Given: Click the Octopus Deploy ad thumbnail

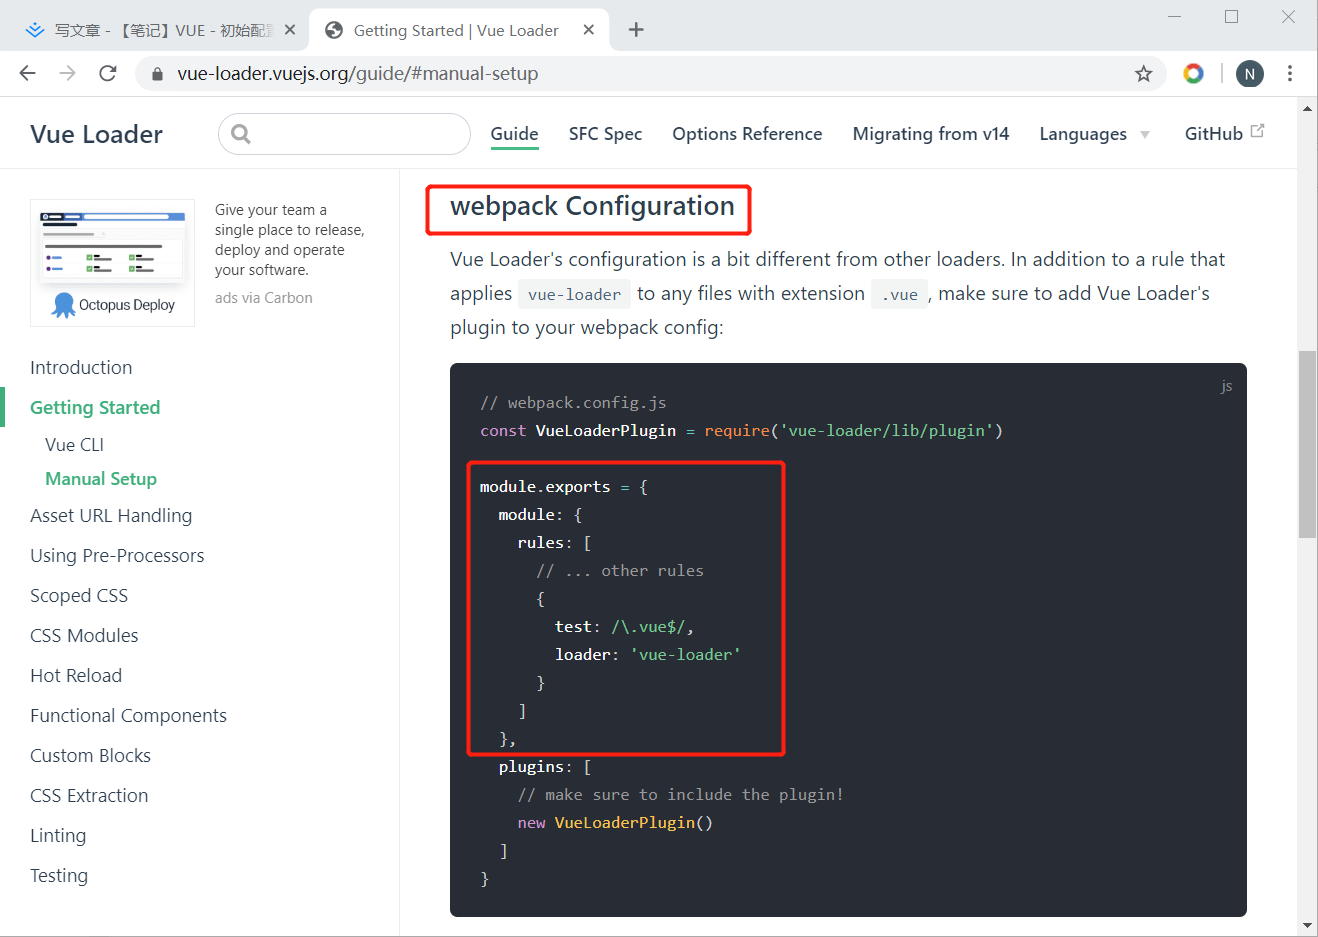Looking at the screenshot, I should click(112, 262).
